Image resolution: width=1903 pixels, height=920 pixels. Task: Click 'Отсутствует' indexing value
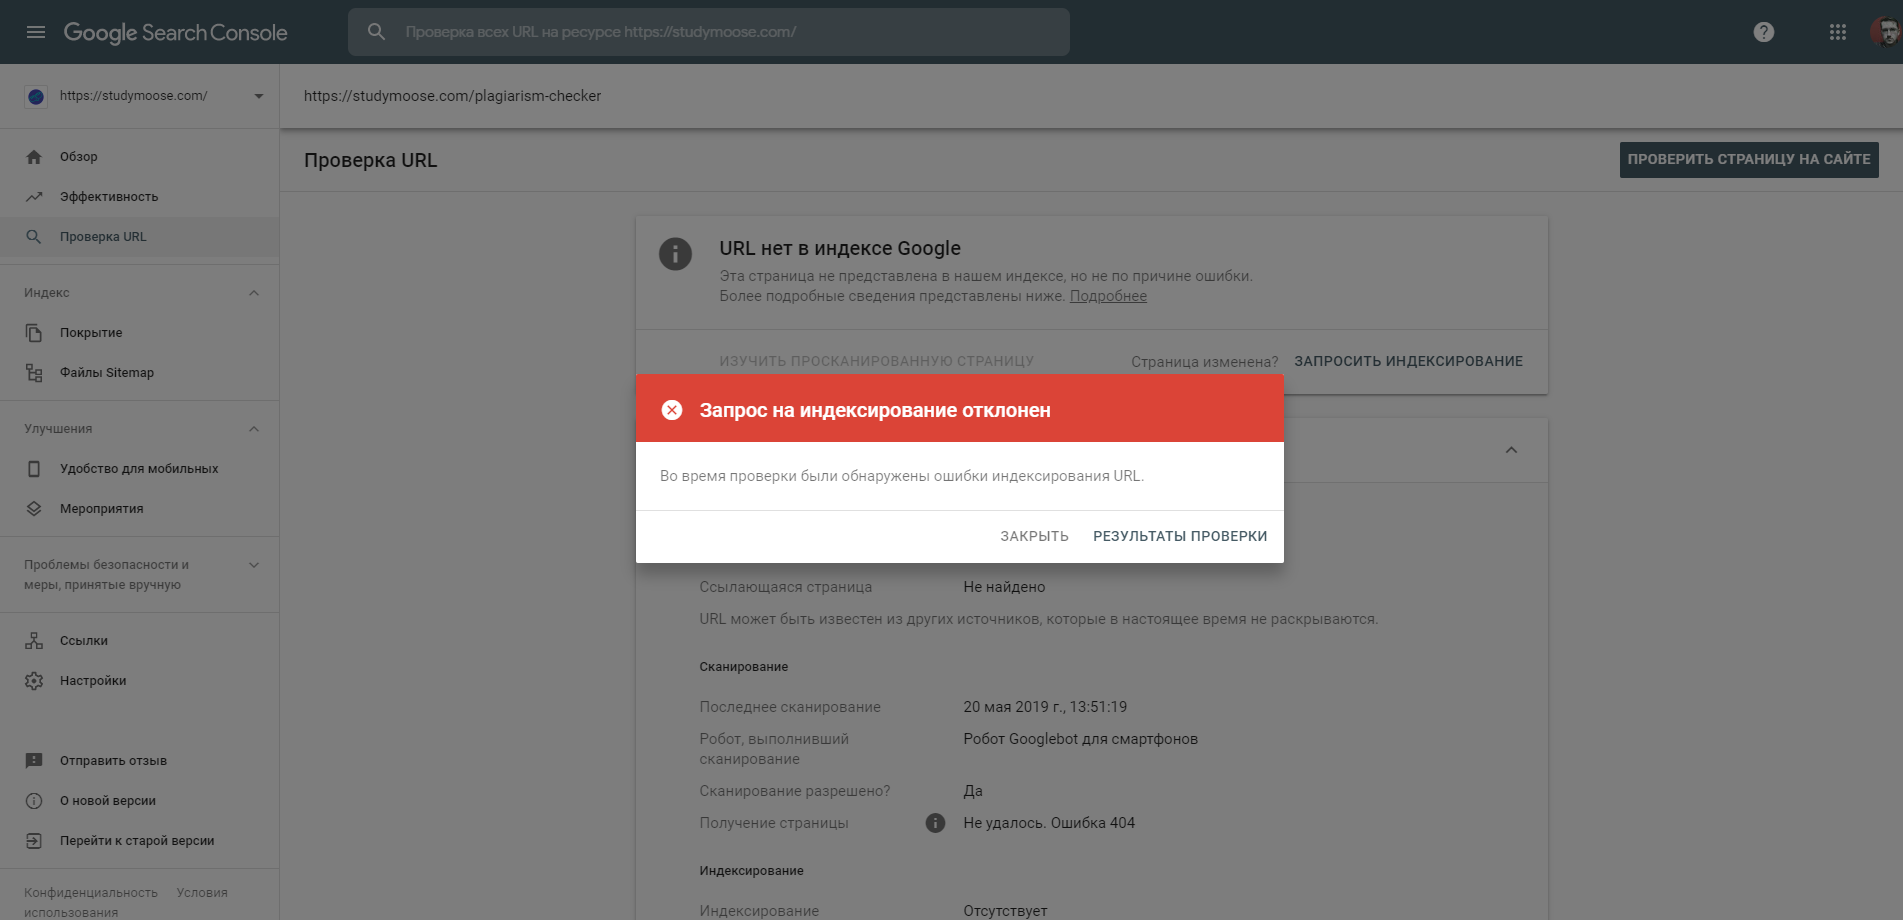click(x=1005, y=911)
